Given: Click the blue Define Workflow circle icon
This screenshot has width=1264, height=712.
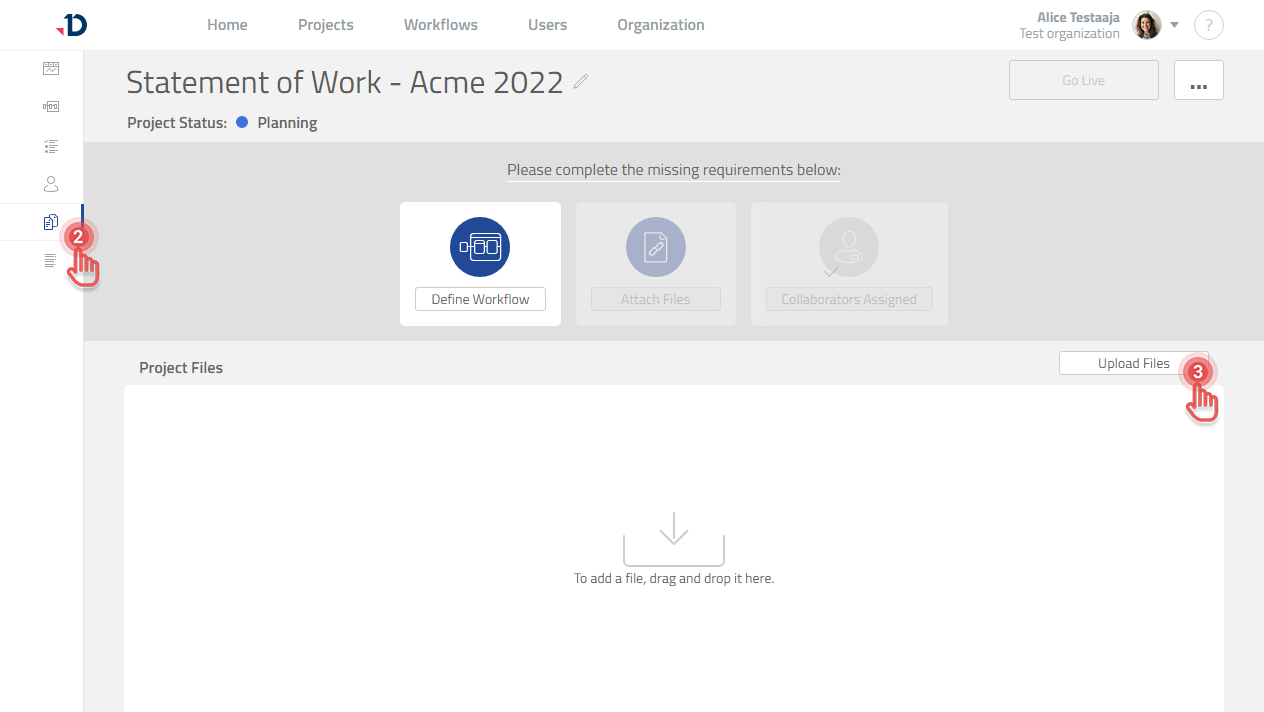Looking at the screenshot, I should (x=480, y=247).
